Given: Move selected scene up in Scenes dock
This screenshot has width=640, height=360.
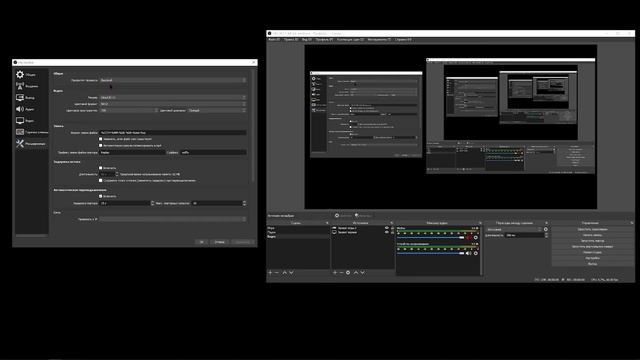Looking at the screenshot, I should (x=284, y=272).
